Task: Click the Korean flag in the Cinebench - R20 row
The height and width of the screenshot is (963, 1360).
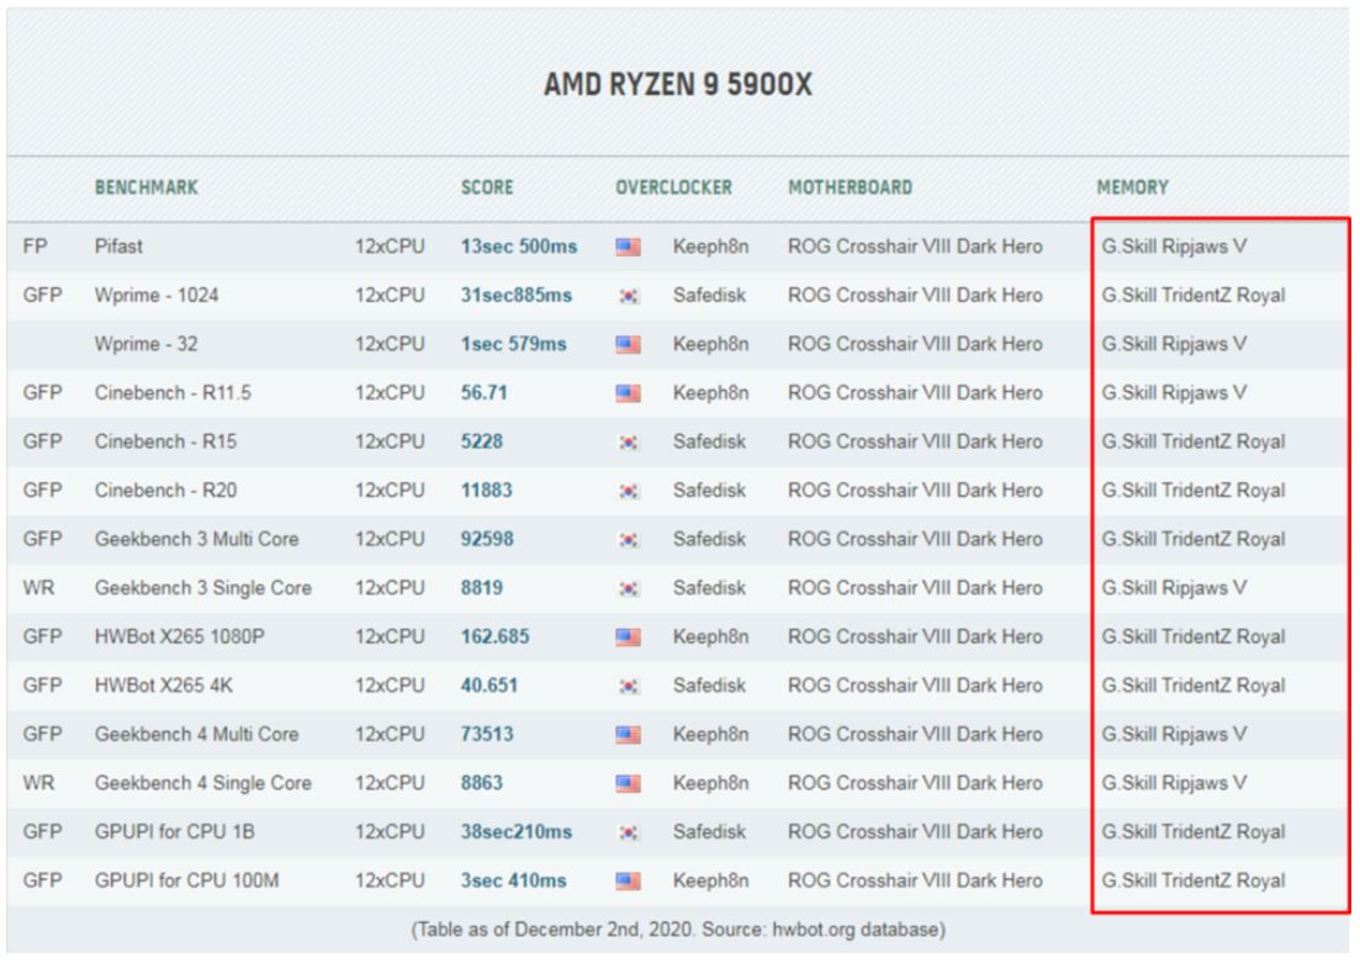Action: pyautogui.click(x=628, y=491)
